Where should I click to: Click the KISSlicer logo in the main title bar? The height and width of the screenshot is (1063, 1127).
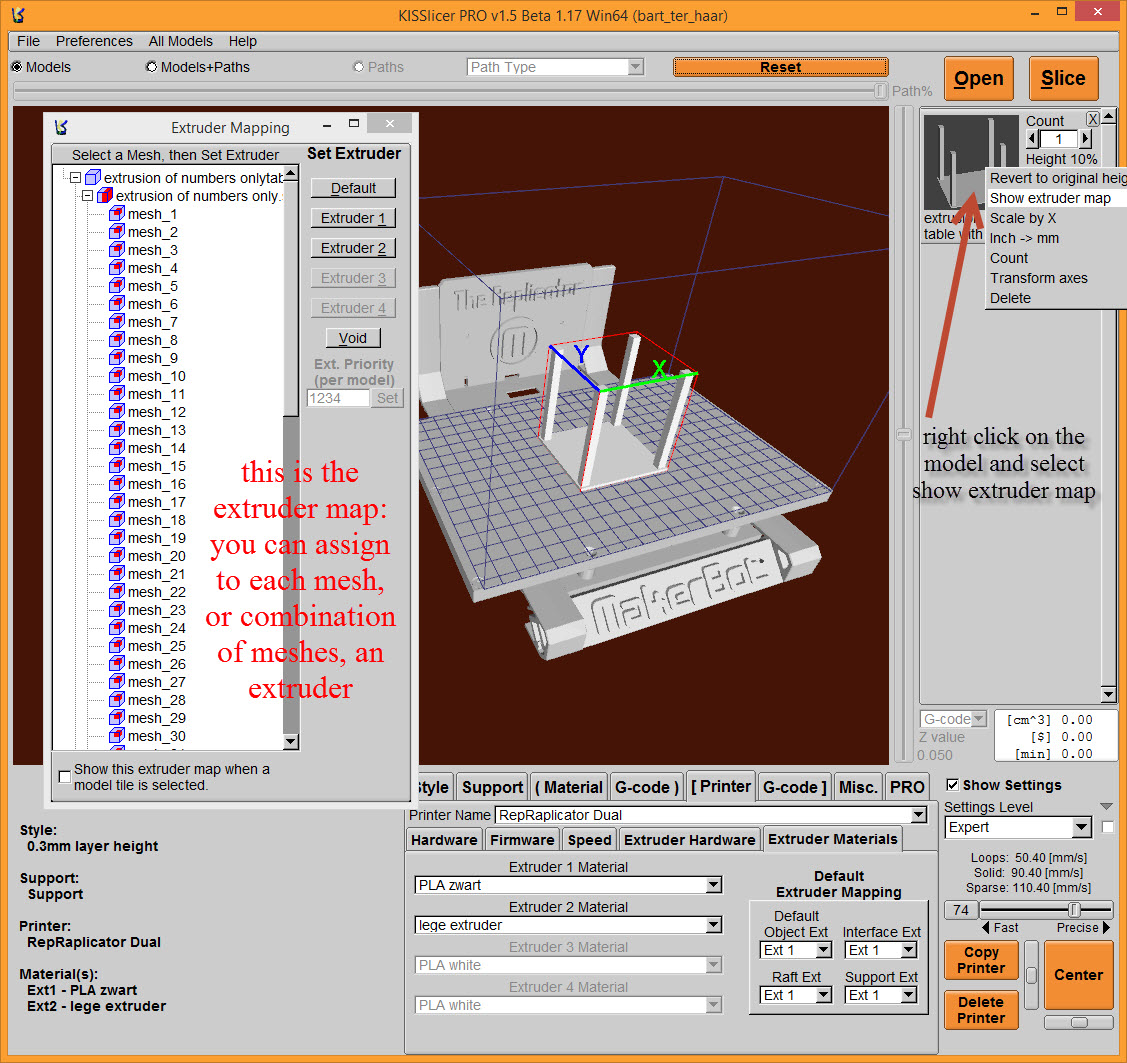18,15
